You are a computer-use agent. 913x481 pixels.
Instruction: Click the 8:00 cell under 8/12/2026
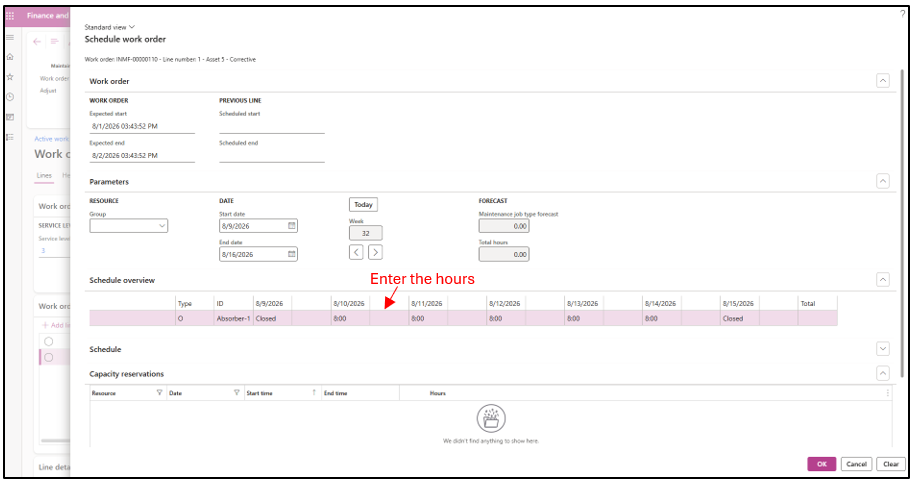(x=506, y=319)
